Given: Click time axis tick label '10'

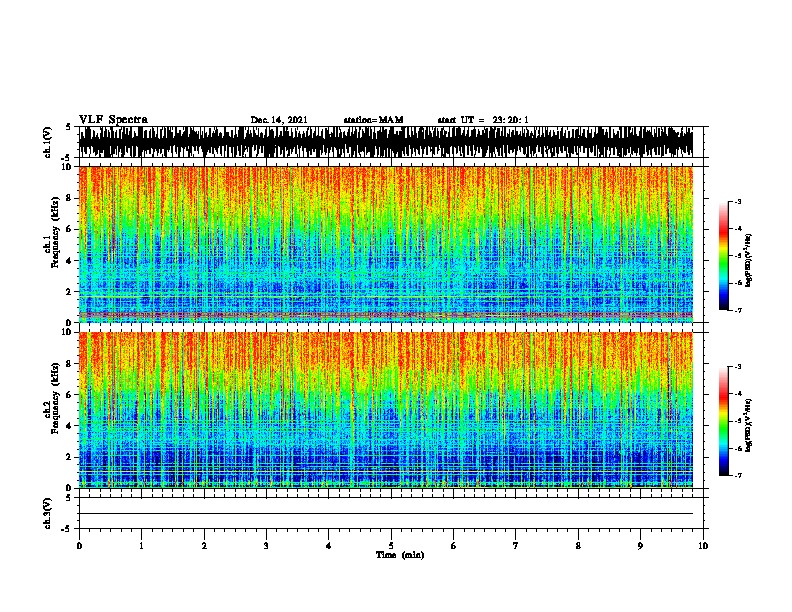Looking at the screenshot, I should 703,546.
